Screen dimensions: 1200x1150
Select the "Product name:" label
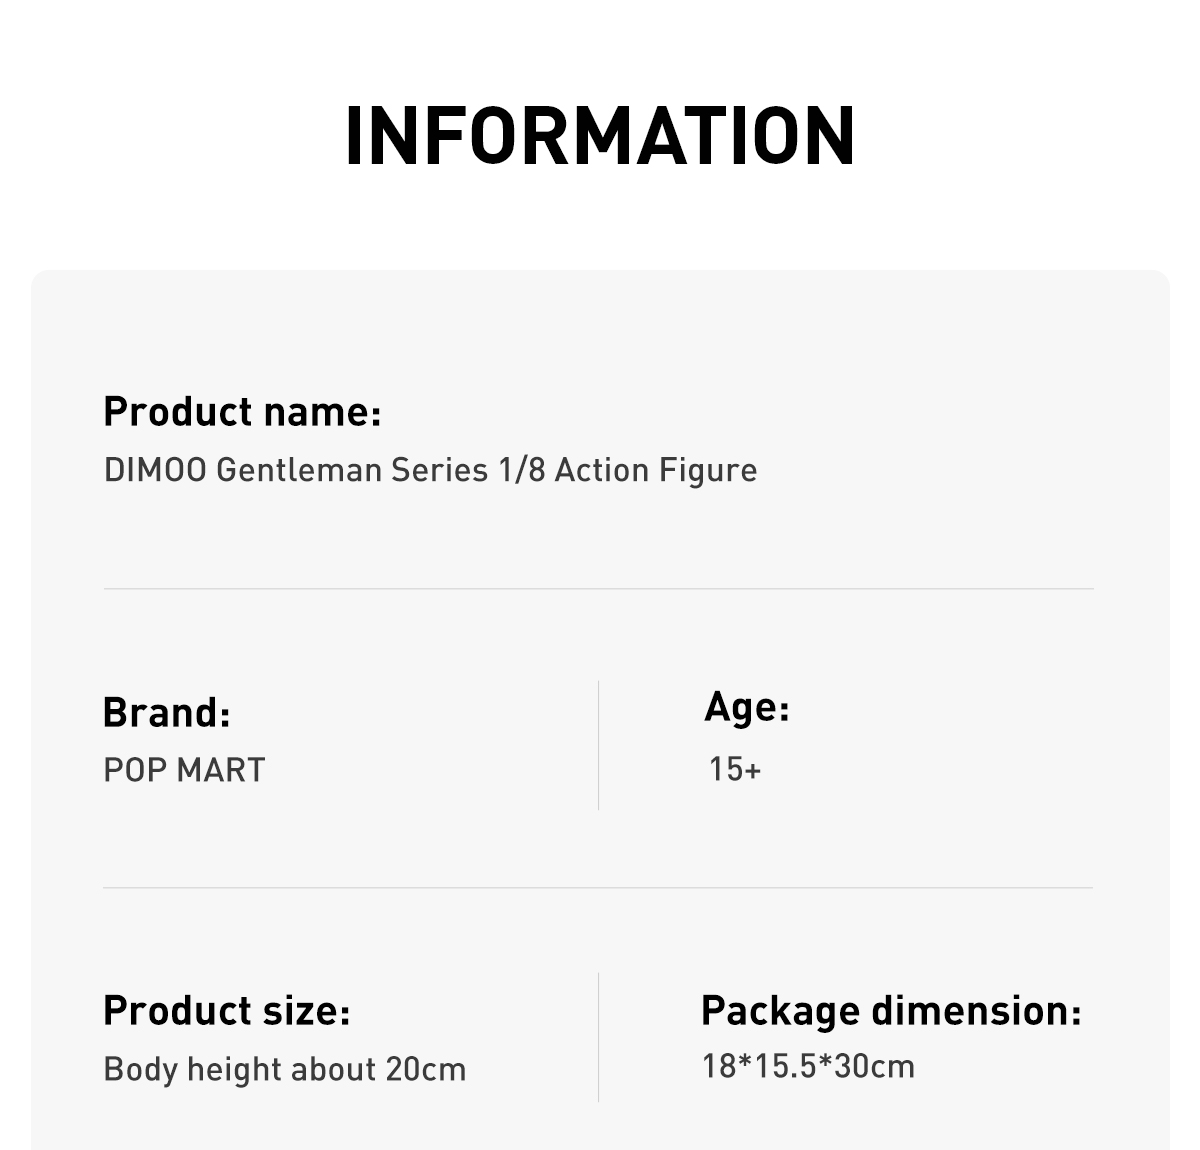click(x=242, y=412)
